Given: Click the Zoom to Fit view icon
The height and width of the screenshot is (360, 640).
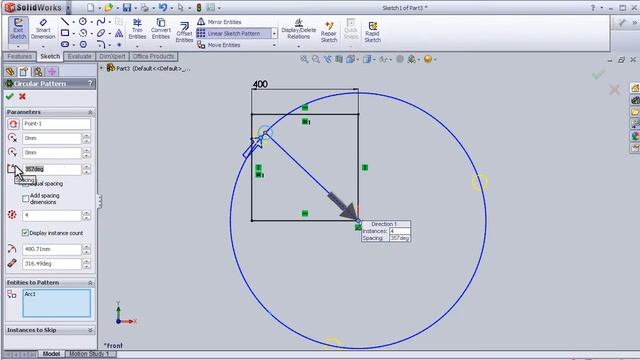Looking at the screenshot, I should 304,60.
